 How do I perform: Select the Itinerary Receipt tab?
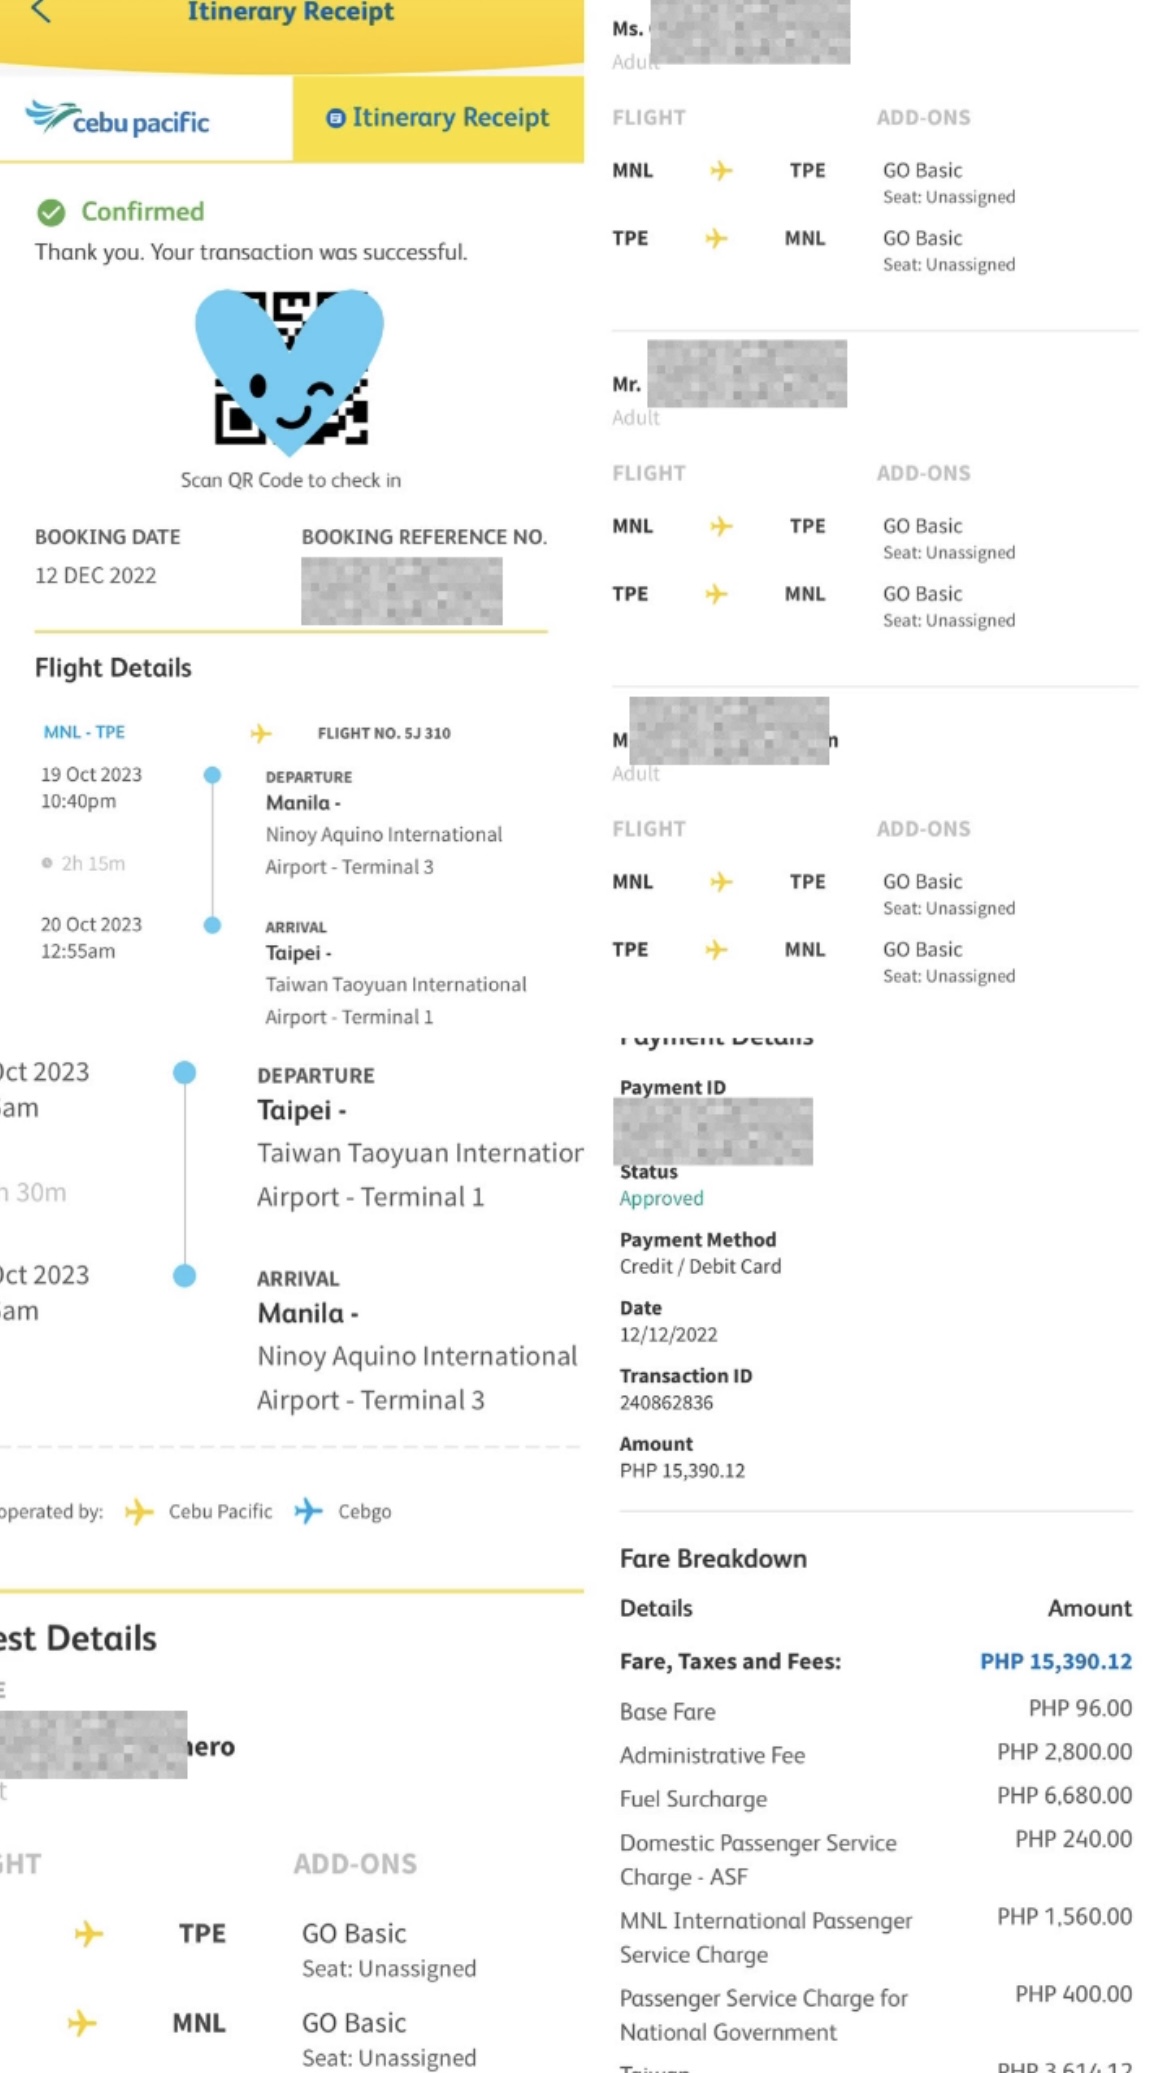pos(438,118)
